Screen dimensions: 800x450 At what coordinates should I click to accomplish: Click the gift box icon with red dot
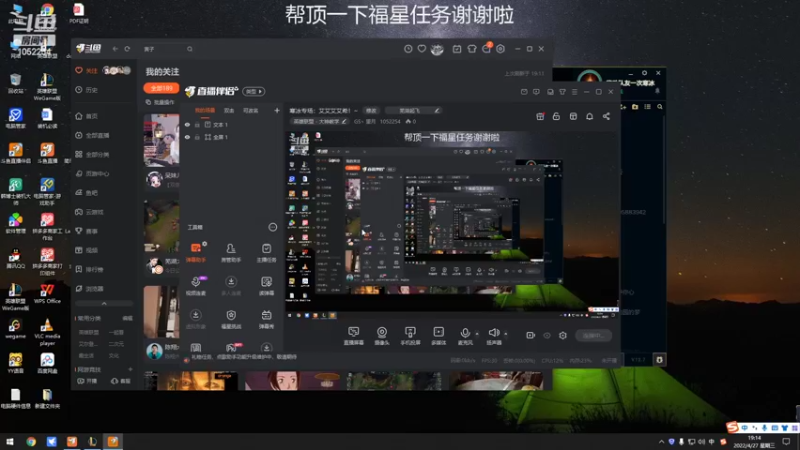coord(540,116)
